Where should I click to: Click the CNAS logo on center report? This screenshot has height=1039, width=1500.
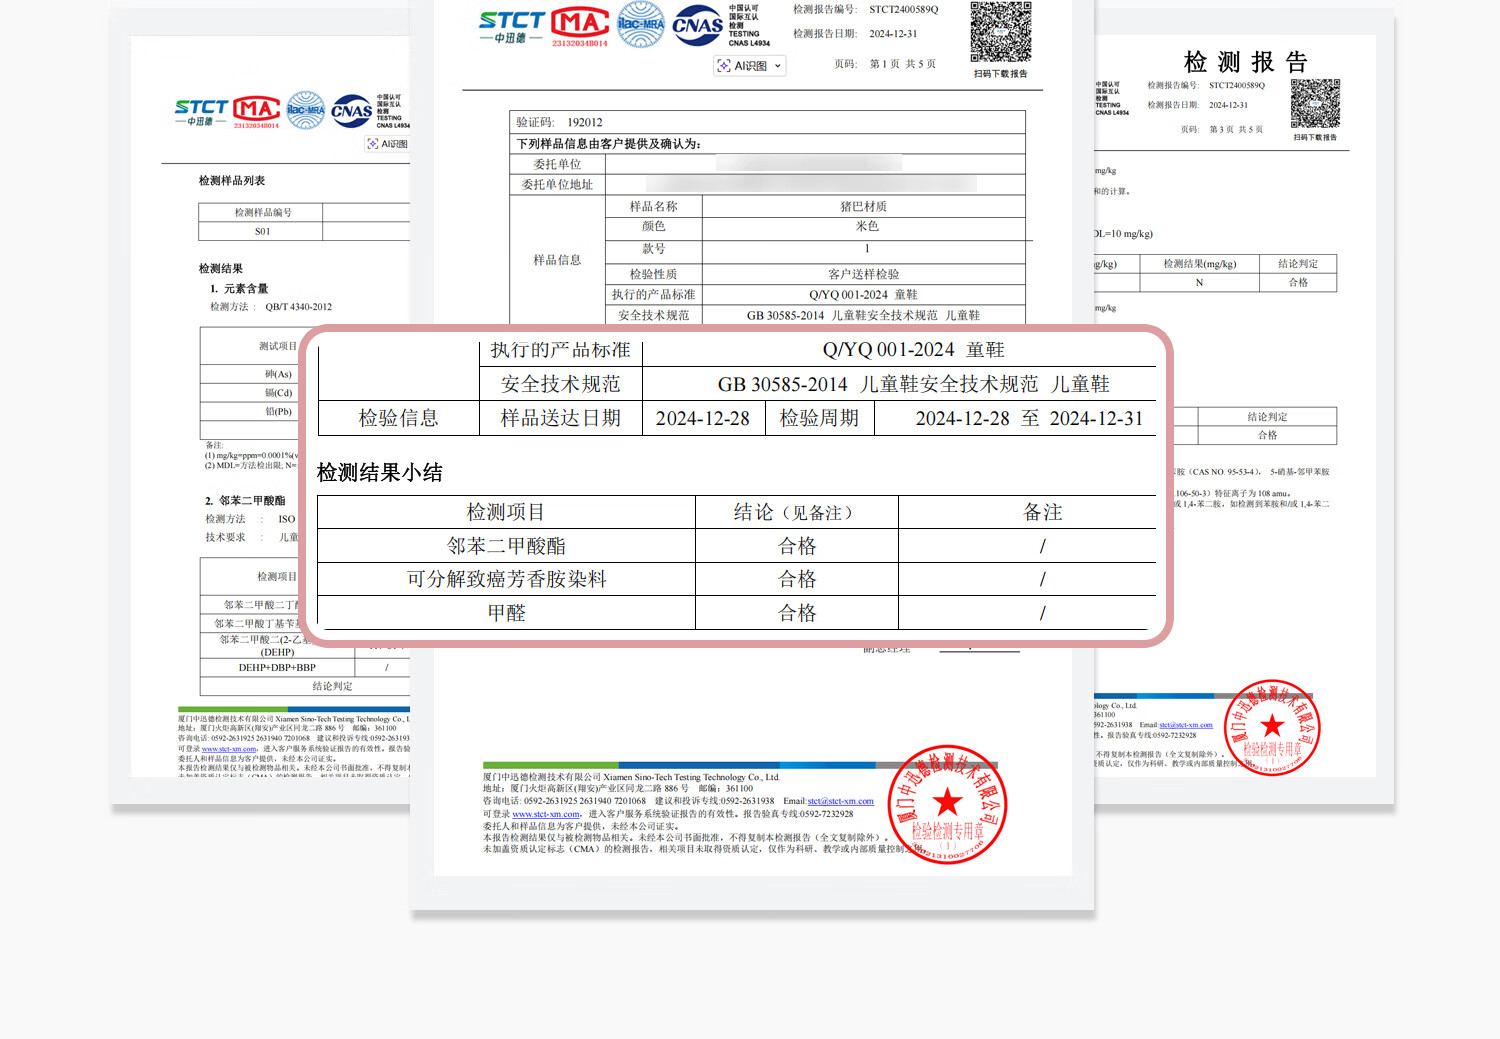tap(697, 26)
